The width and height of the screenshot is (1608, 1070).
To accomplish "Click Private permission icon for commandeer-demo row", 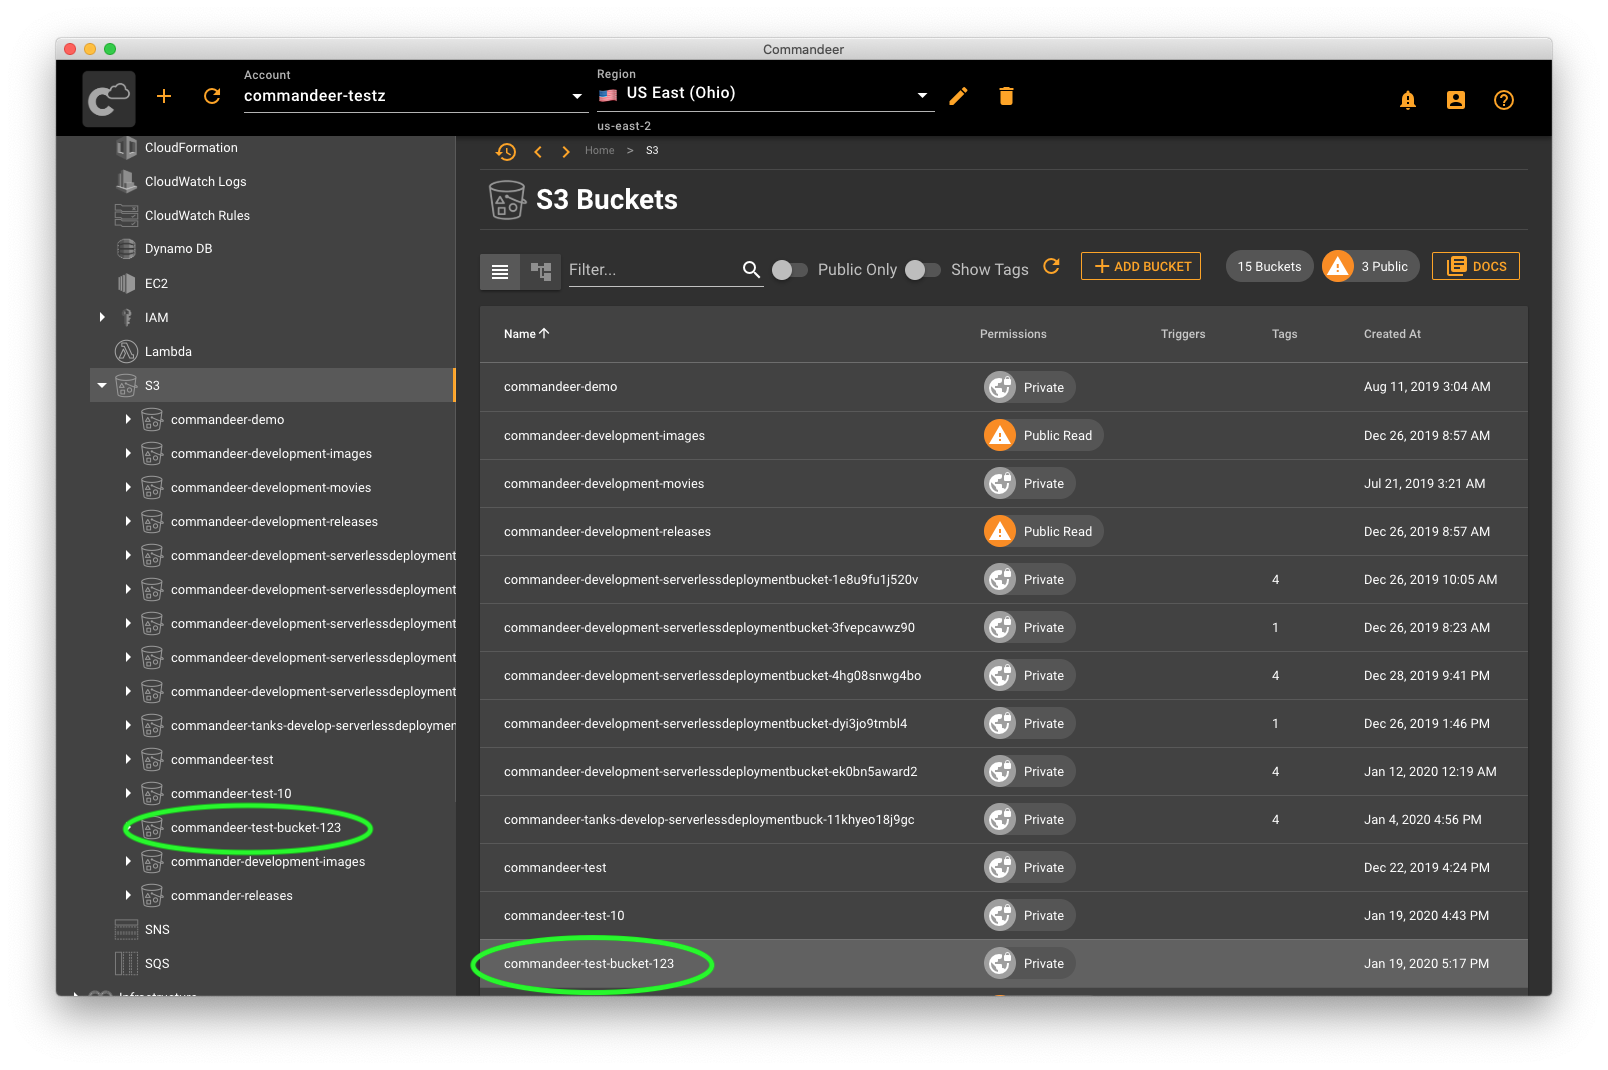I will (x=1000, y=387).
